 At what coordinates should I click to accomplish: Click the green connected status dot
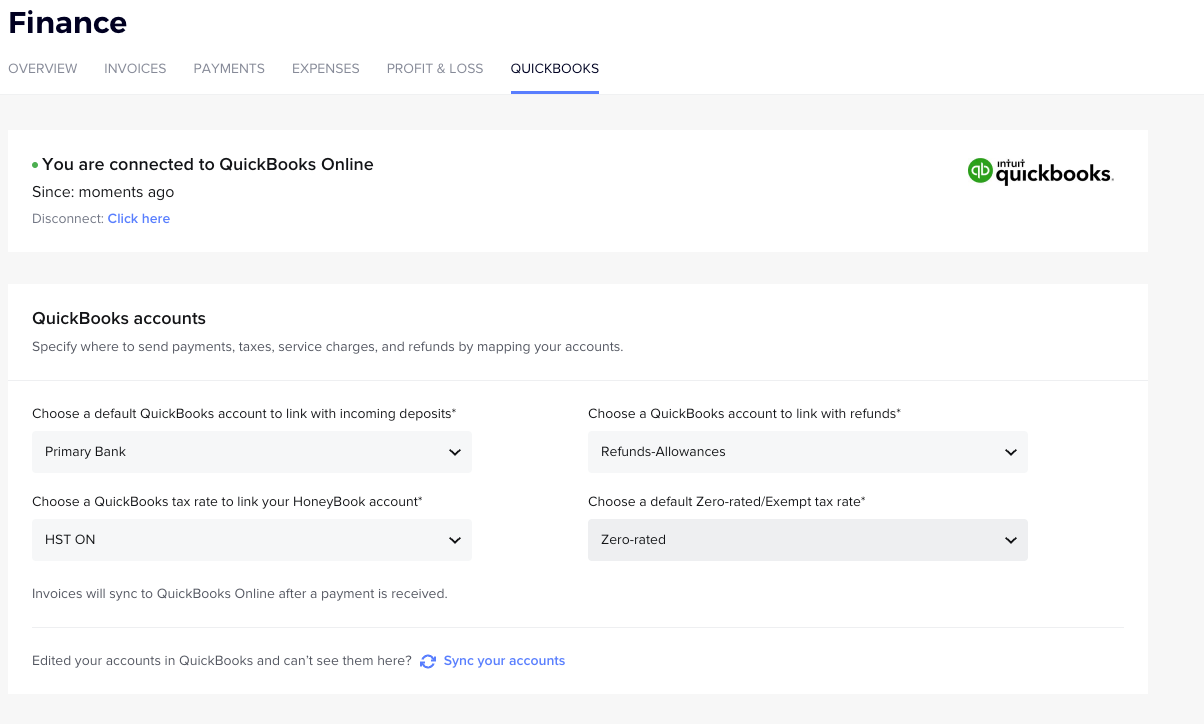coord(35,165)
